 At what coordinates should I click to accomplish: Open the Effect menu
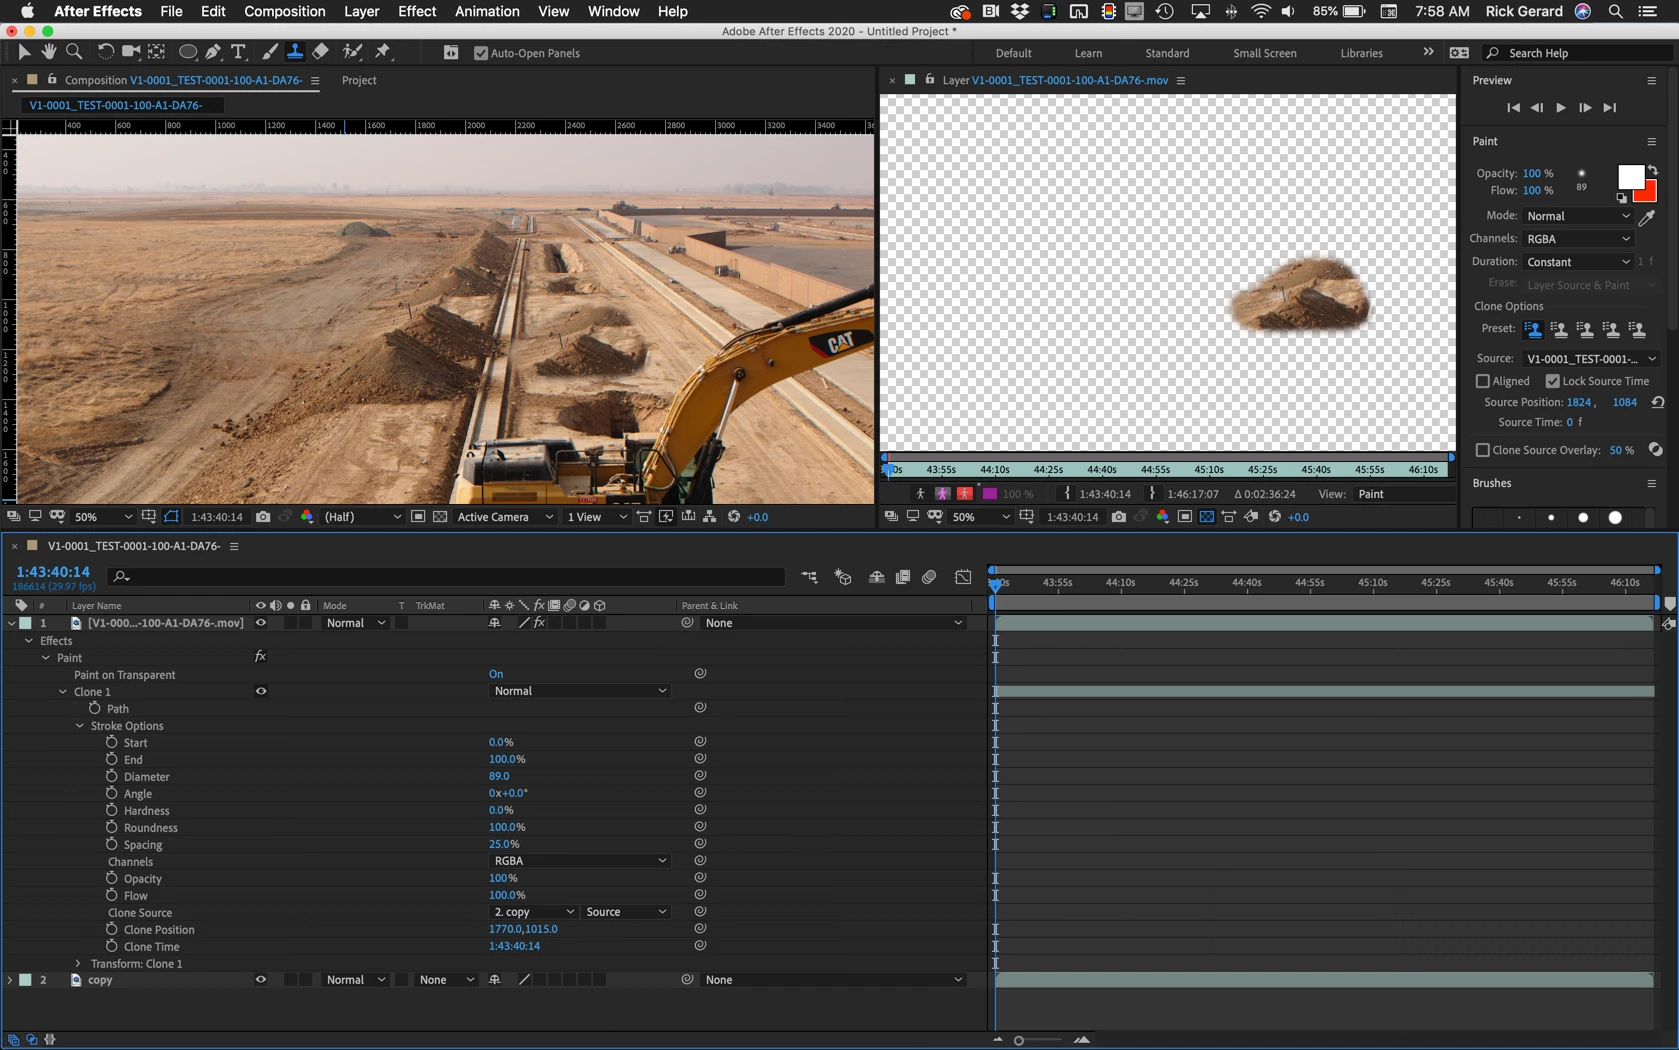[x=416, y=11]
